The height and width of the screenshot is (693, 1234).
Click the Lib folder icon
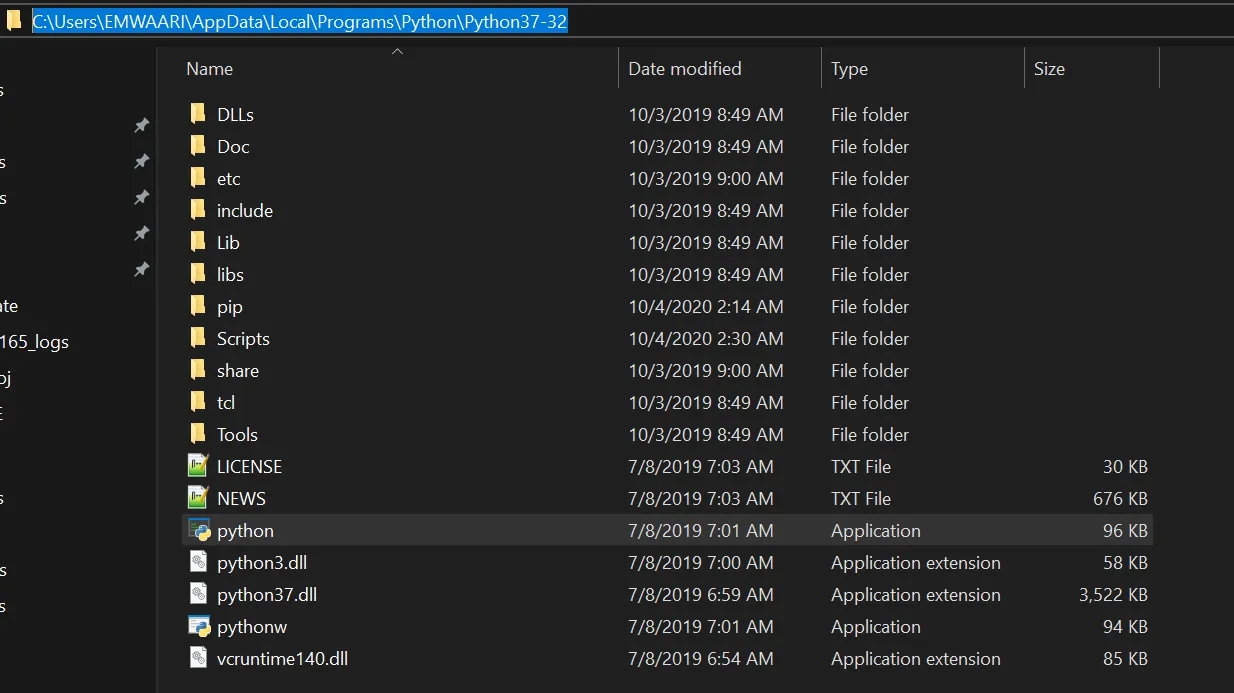pos(198,242)
